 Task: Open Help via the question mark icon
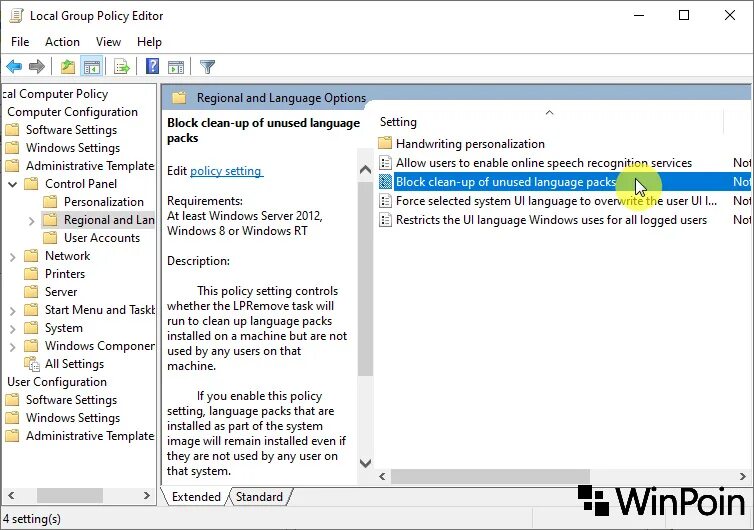pyautogui.click(x=152, y=66)
